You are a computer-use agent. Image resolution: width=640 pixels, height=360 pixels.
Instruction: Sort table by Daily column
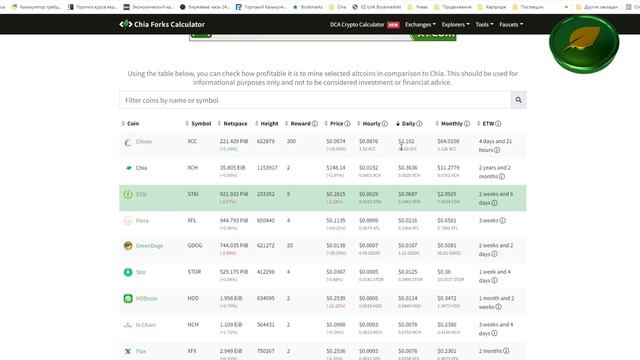(406, 124)
